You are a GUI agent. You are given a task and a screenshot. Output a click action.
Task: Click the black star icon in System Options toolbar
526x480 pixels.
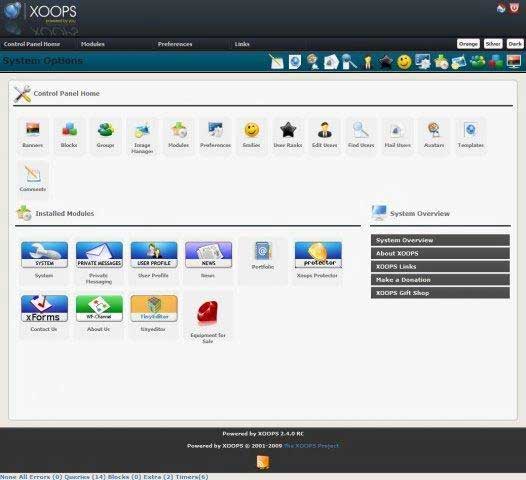point(385,62)
